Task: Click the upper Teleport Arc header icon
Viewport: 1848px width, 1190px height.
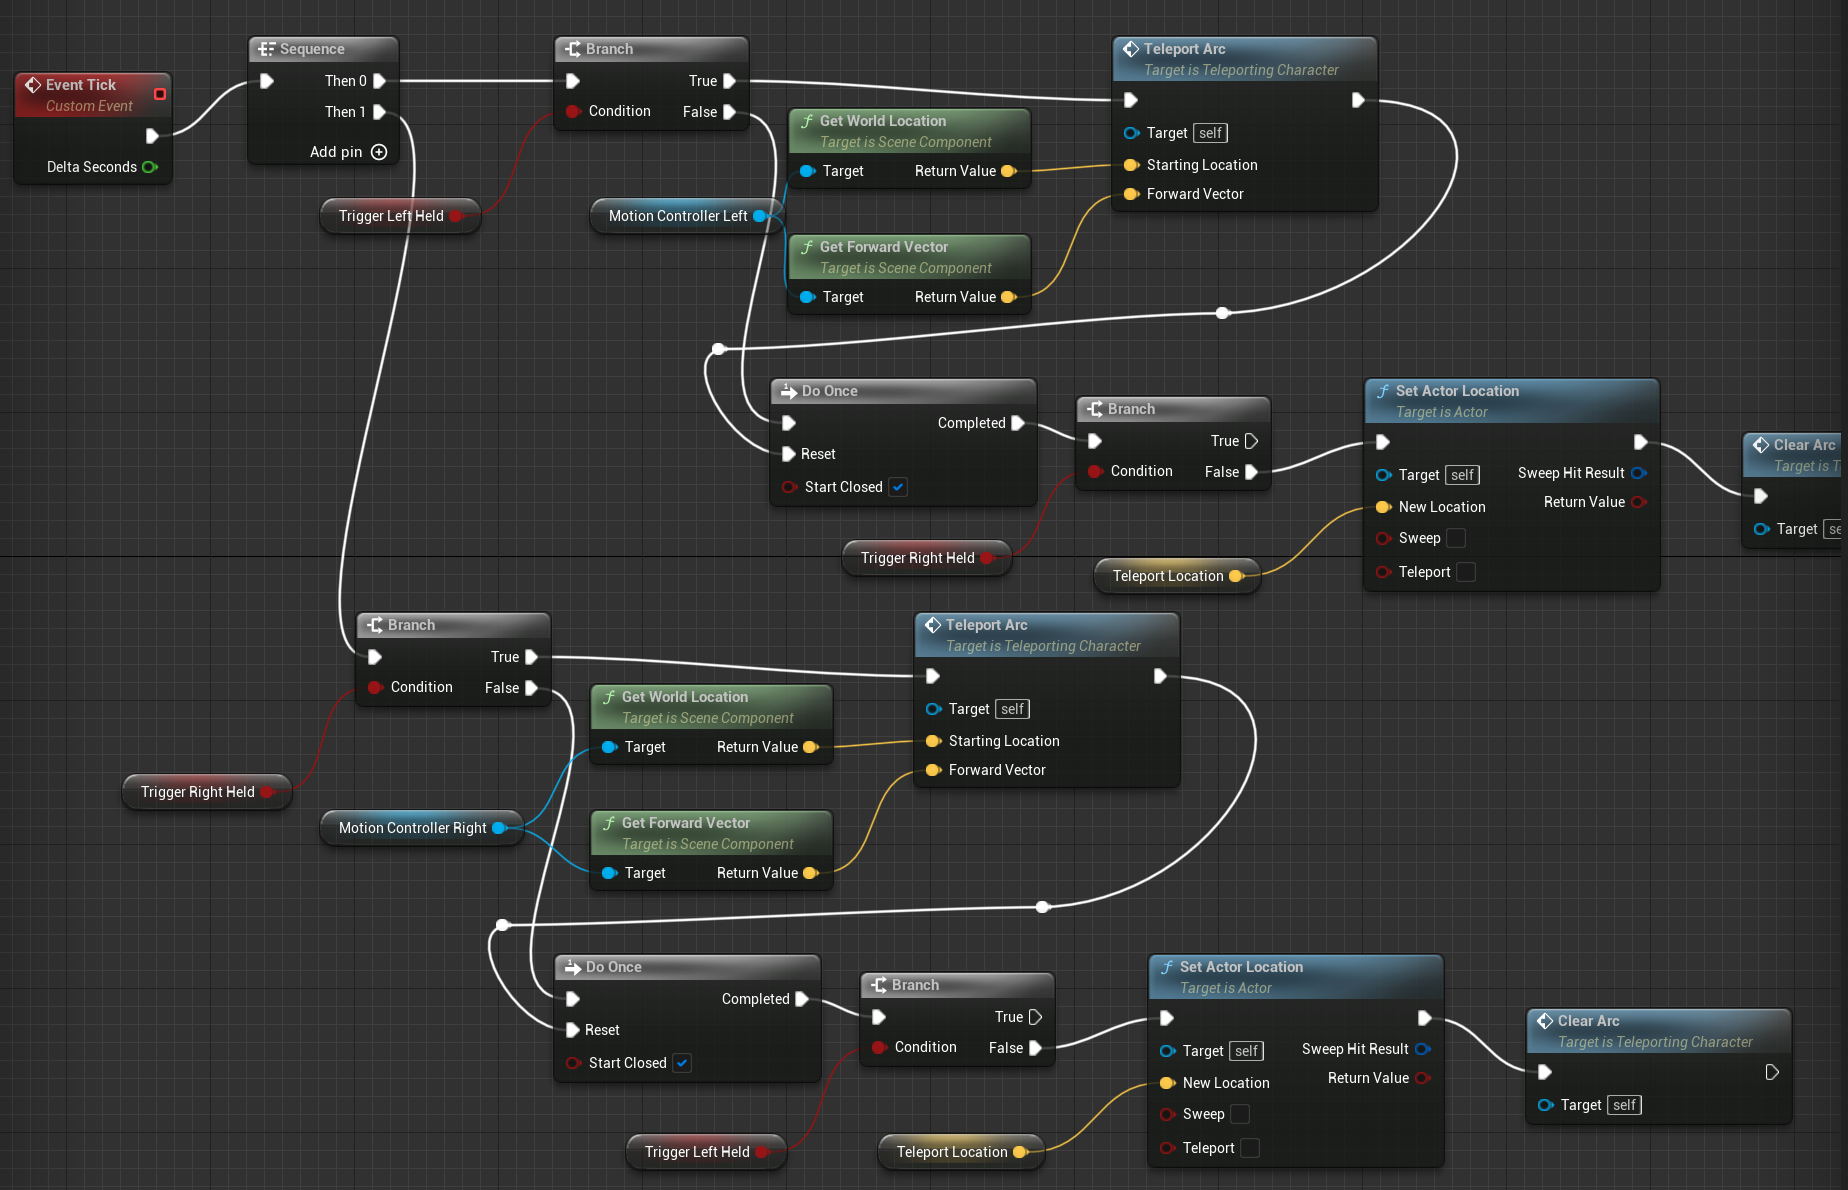Action: coord(1131,49)
